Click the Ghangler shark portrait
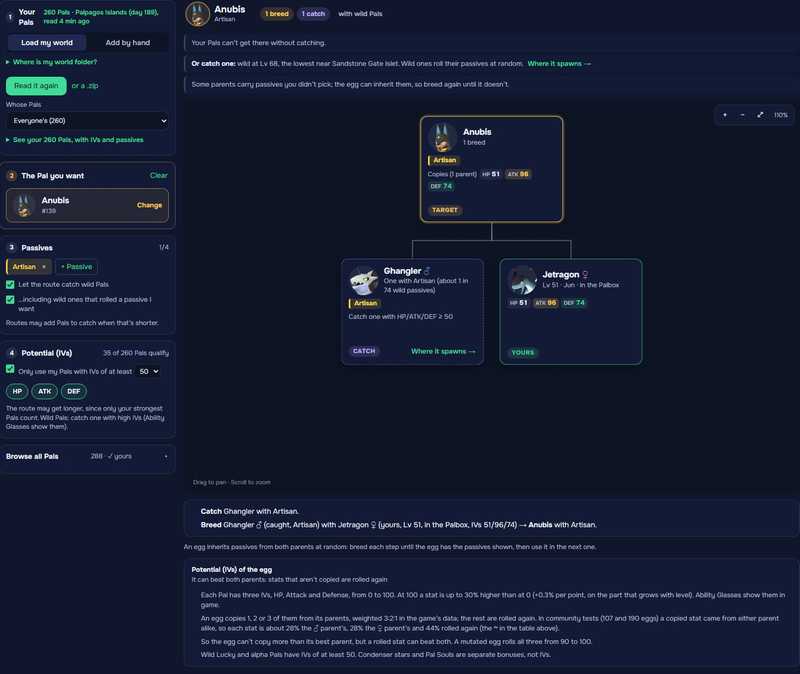The height and width of the screenshot is (674, 800). (x=364, y=281)
